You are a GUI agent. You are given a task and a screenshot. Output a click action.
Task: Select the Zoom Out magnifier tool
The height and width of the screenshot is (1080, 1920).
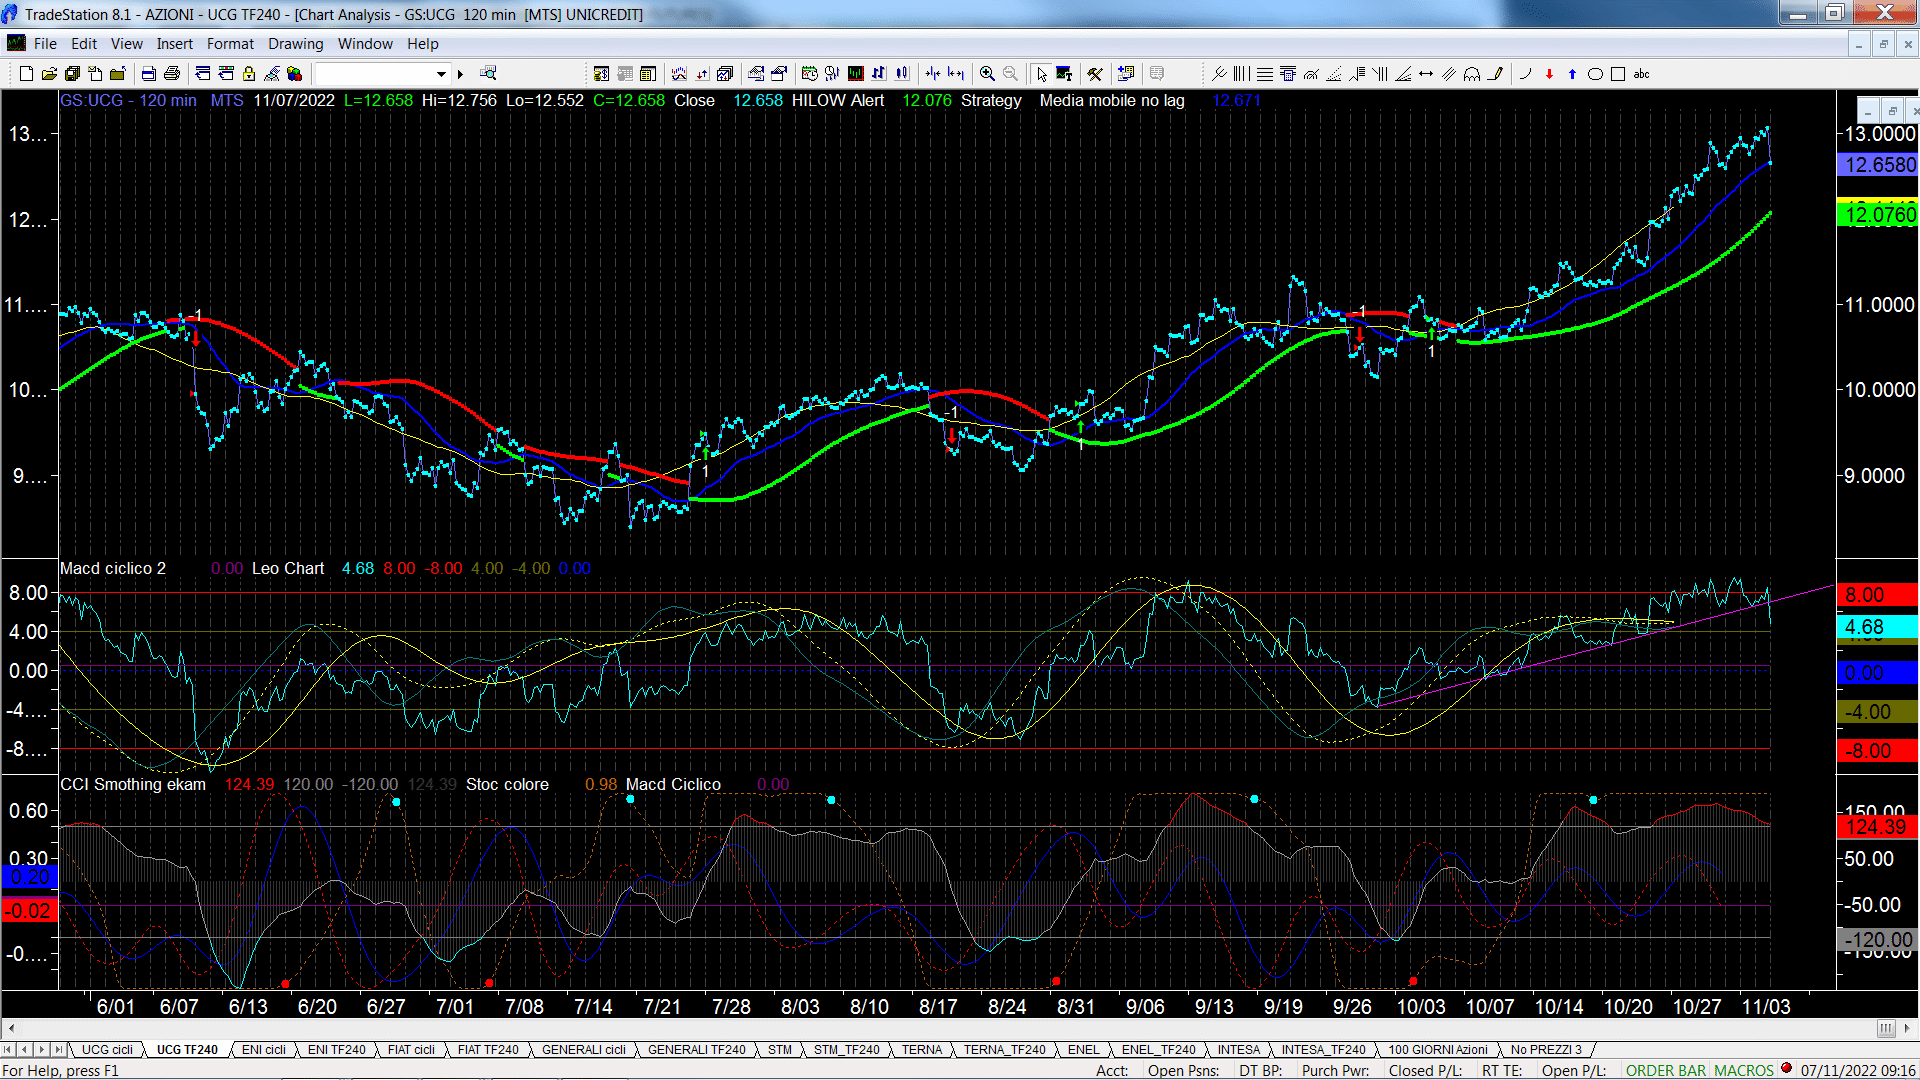[x=1010, y=74]
